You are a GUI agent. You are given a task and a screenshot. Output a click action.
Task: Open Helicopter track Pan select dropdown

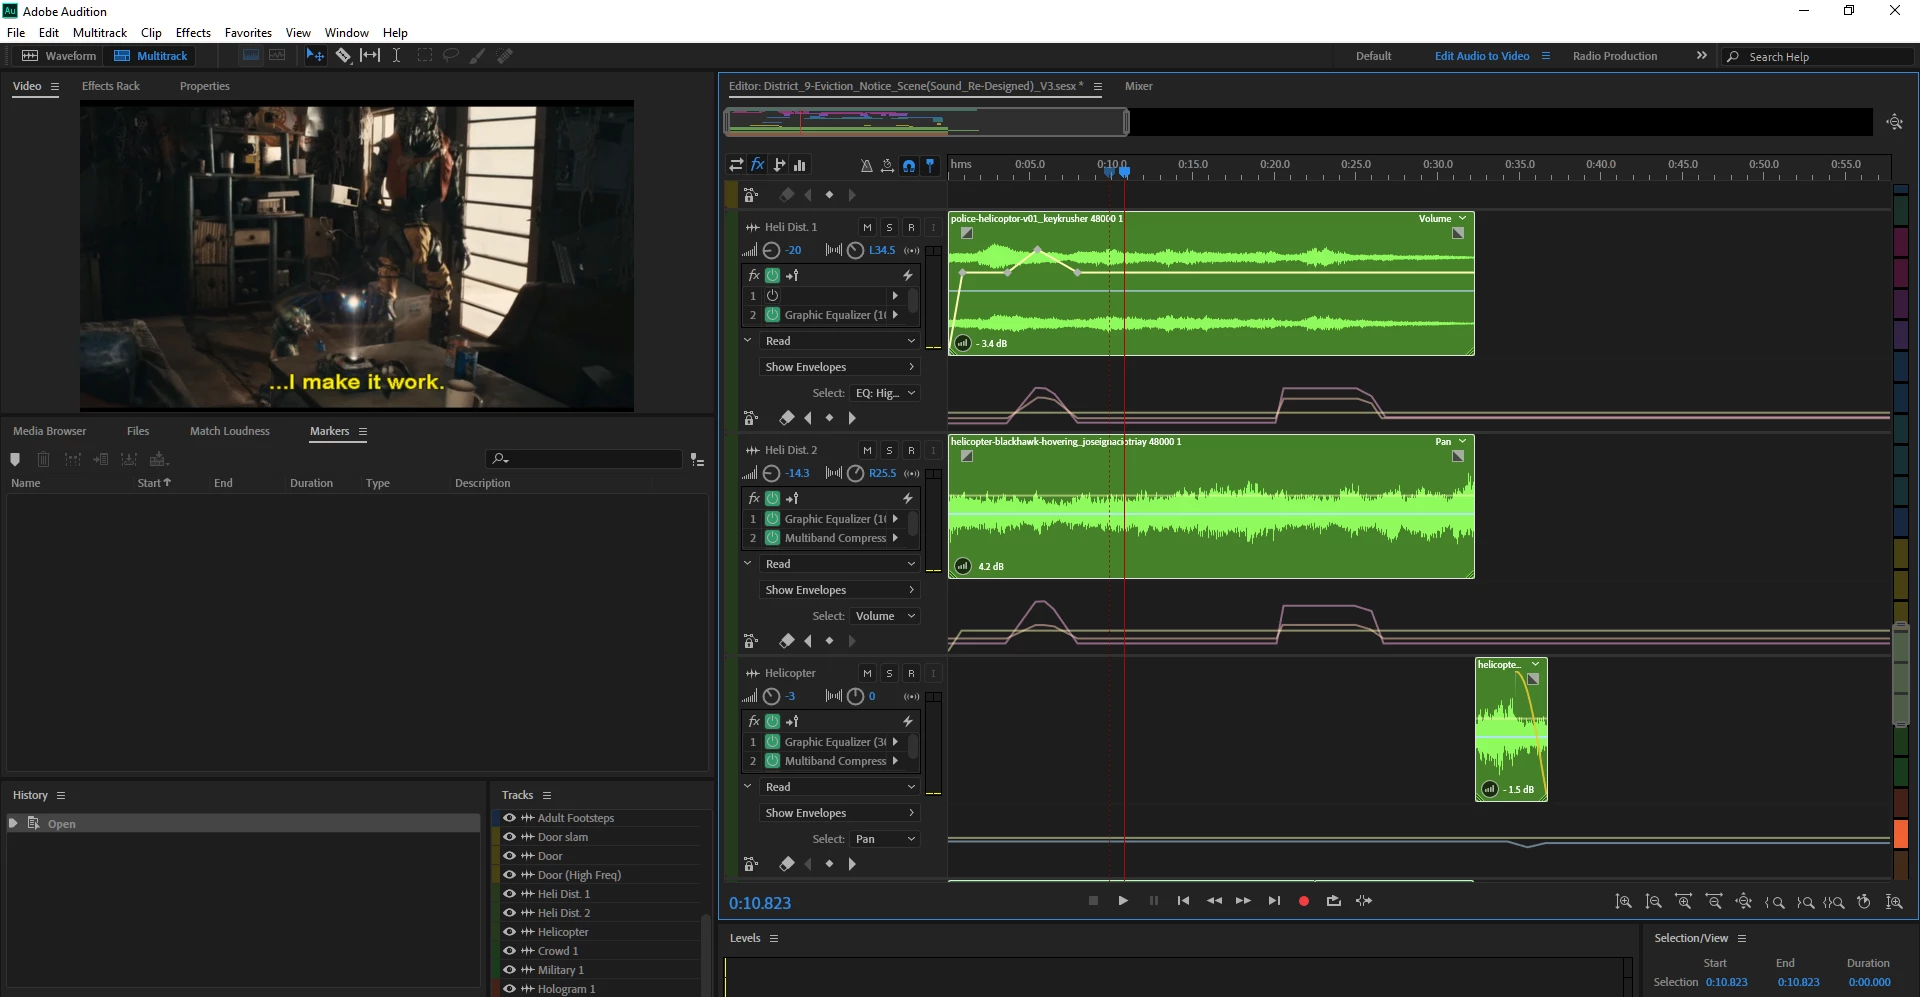885,839
